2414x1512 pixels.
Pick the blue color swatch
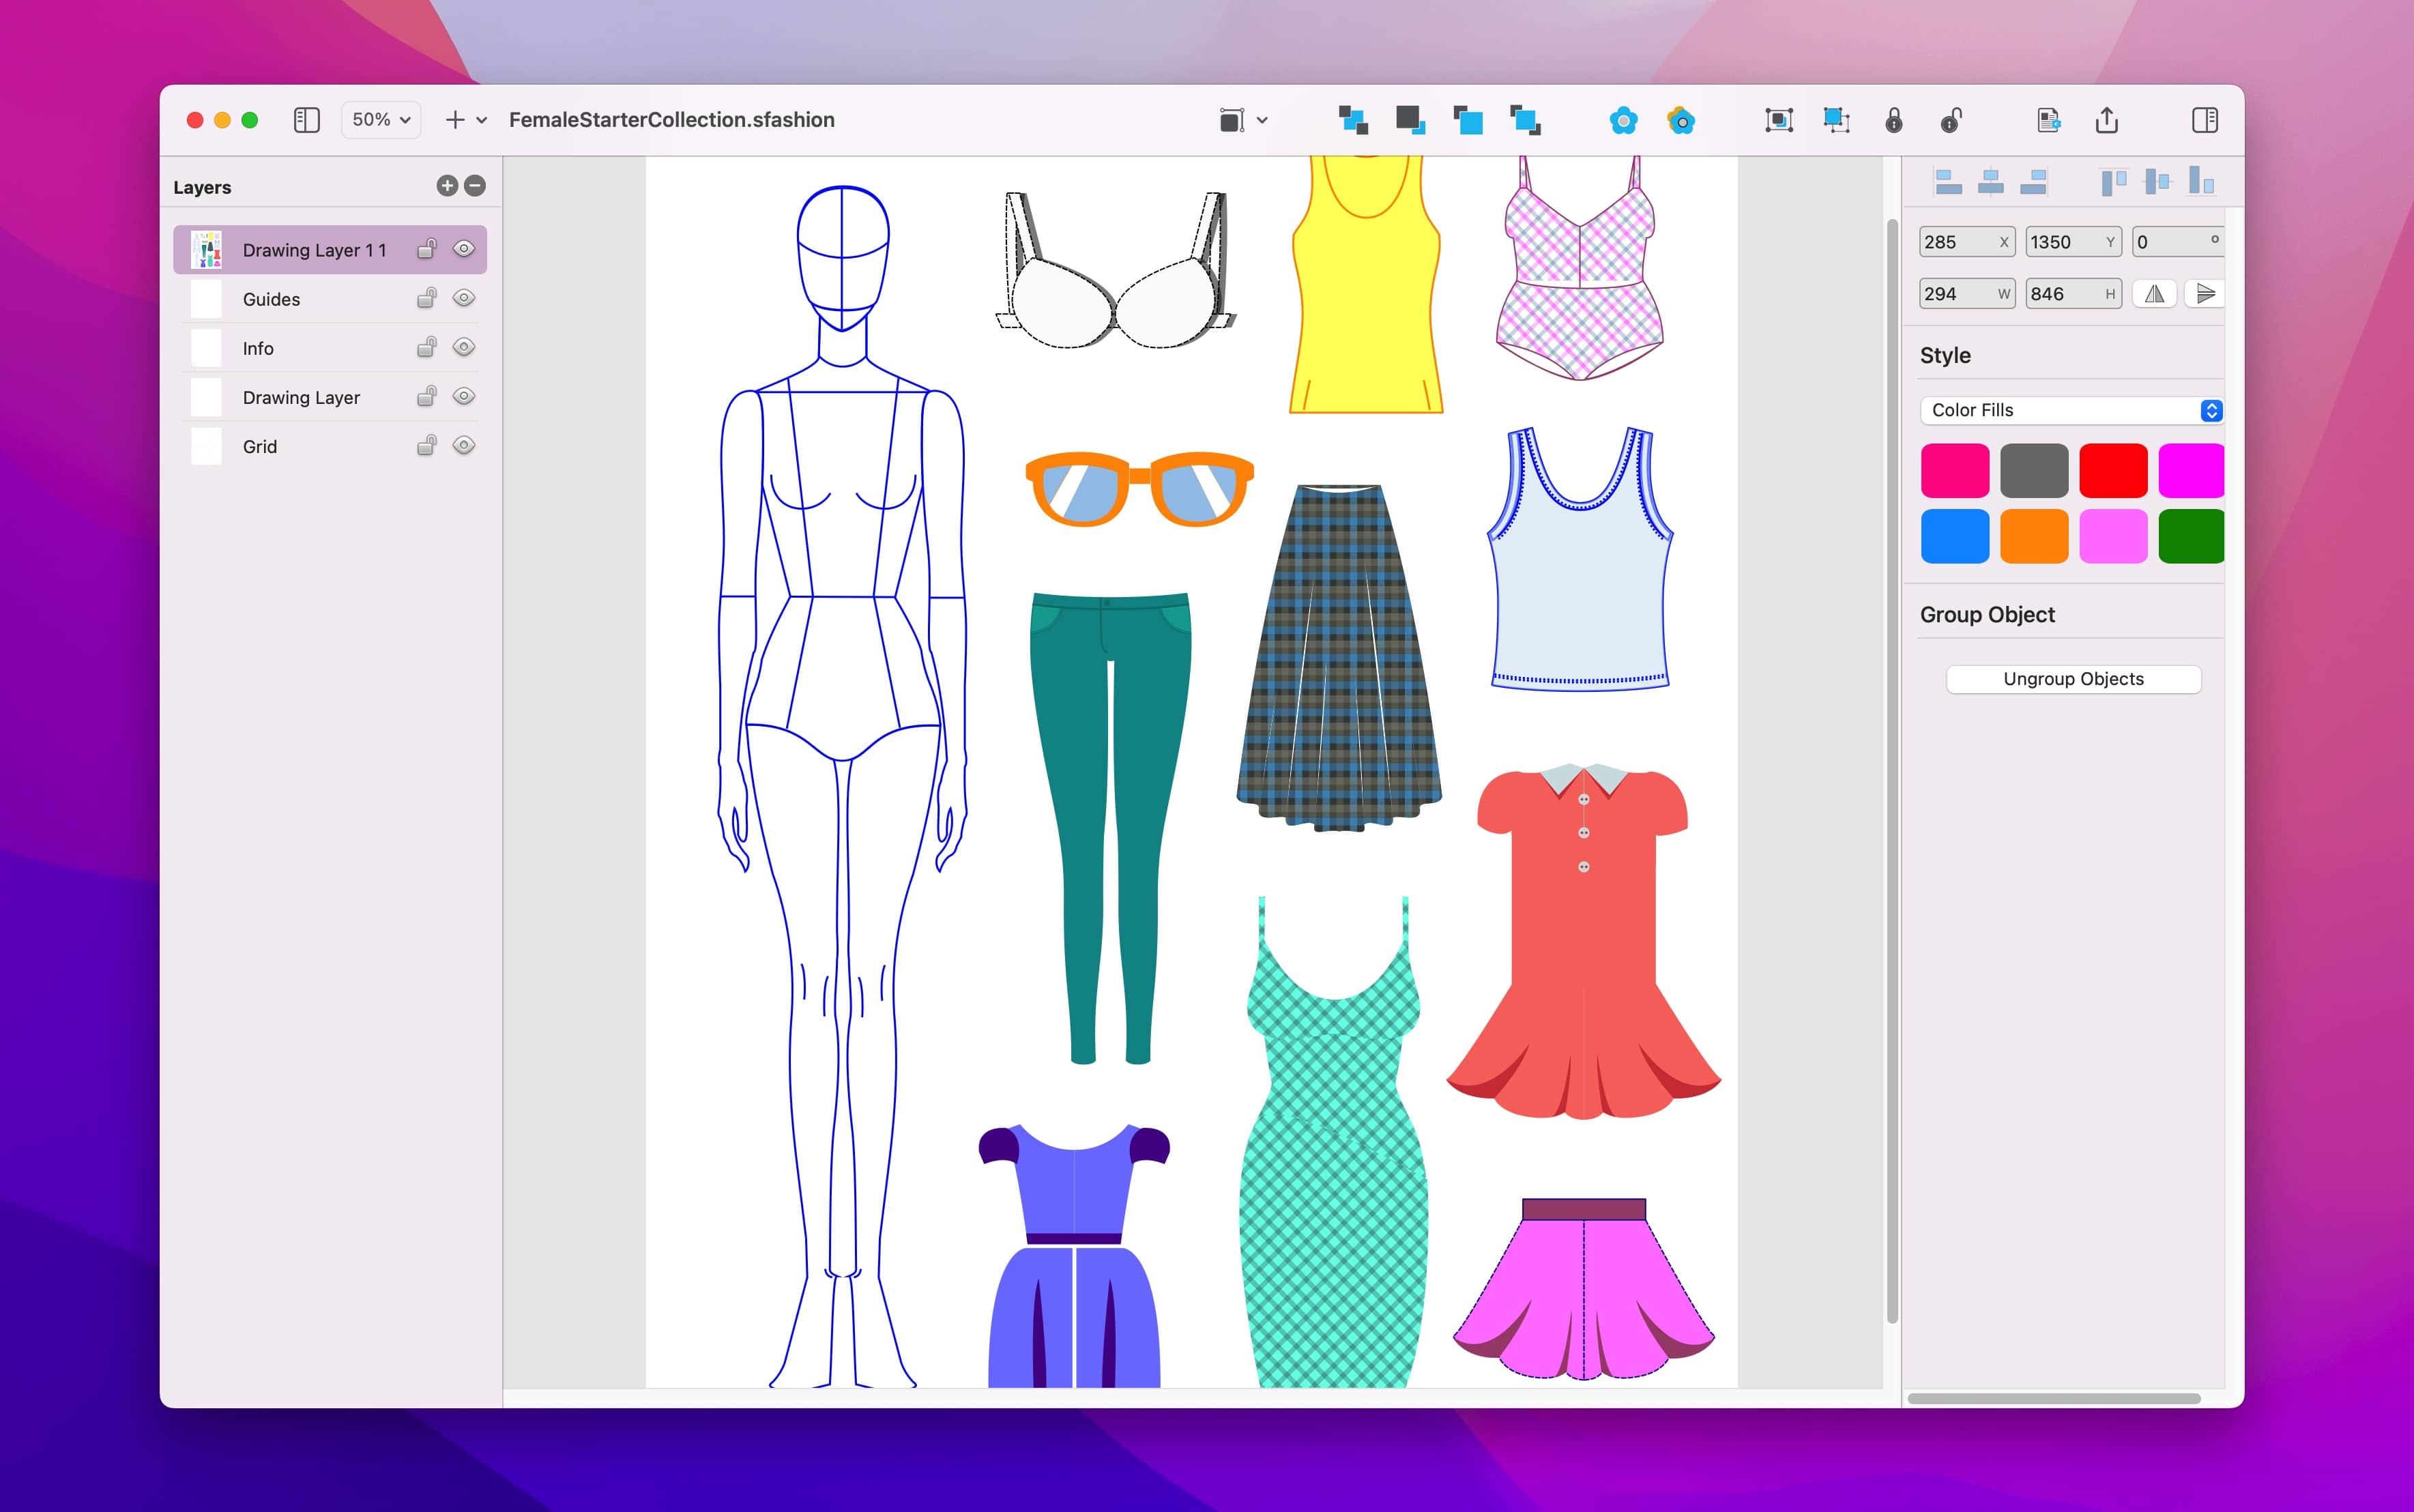[1955, 536]
